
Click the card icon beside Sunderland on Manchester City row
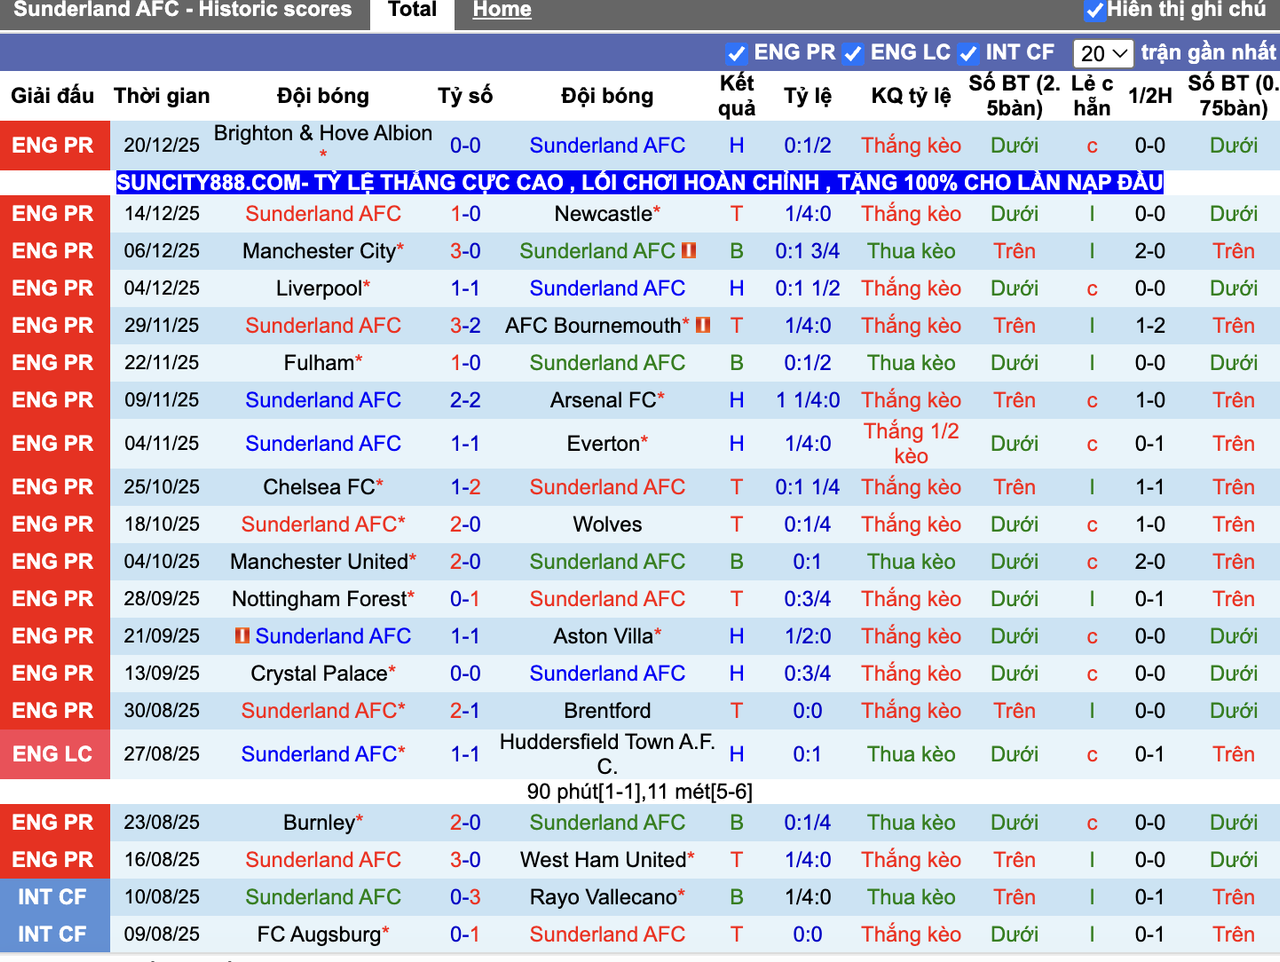coord(687,251)
